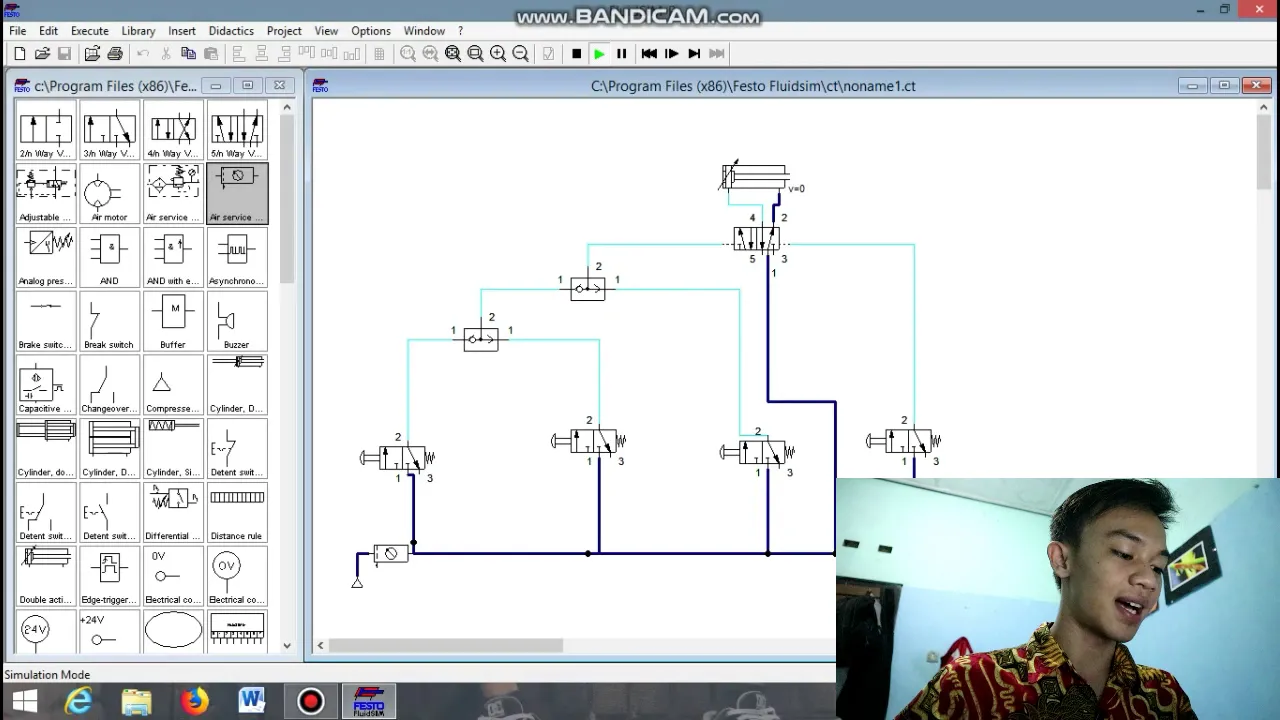Viewport: 1280px width, 720px height.
Task: Open Firefox from taskbar
Action: click(195, 702)
